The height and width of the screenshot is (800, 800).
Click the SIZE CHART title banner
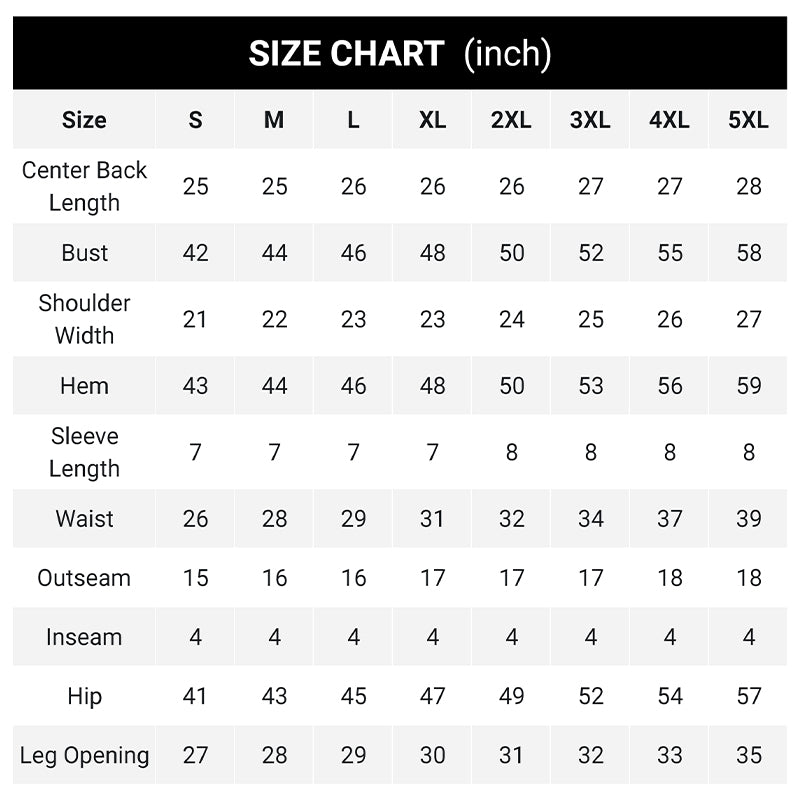click(400, 53)
